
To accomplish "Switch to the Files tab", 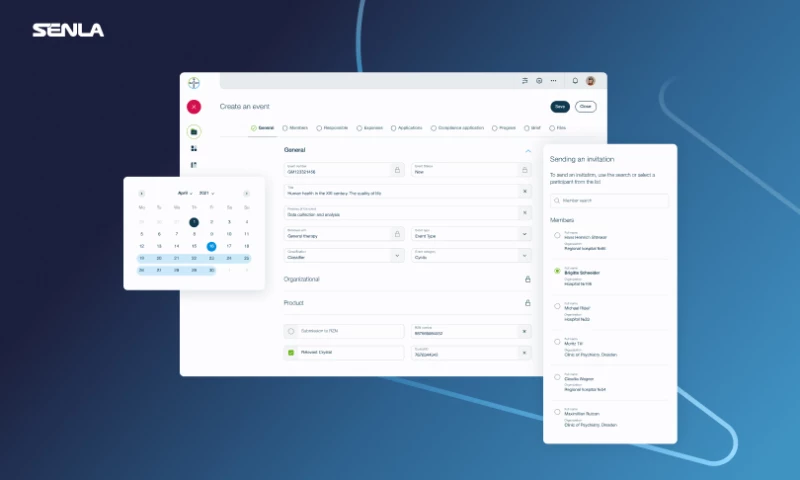I will point(557,128).
